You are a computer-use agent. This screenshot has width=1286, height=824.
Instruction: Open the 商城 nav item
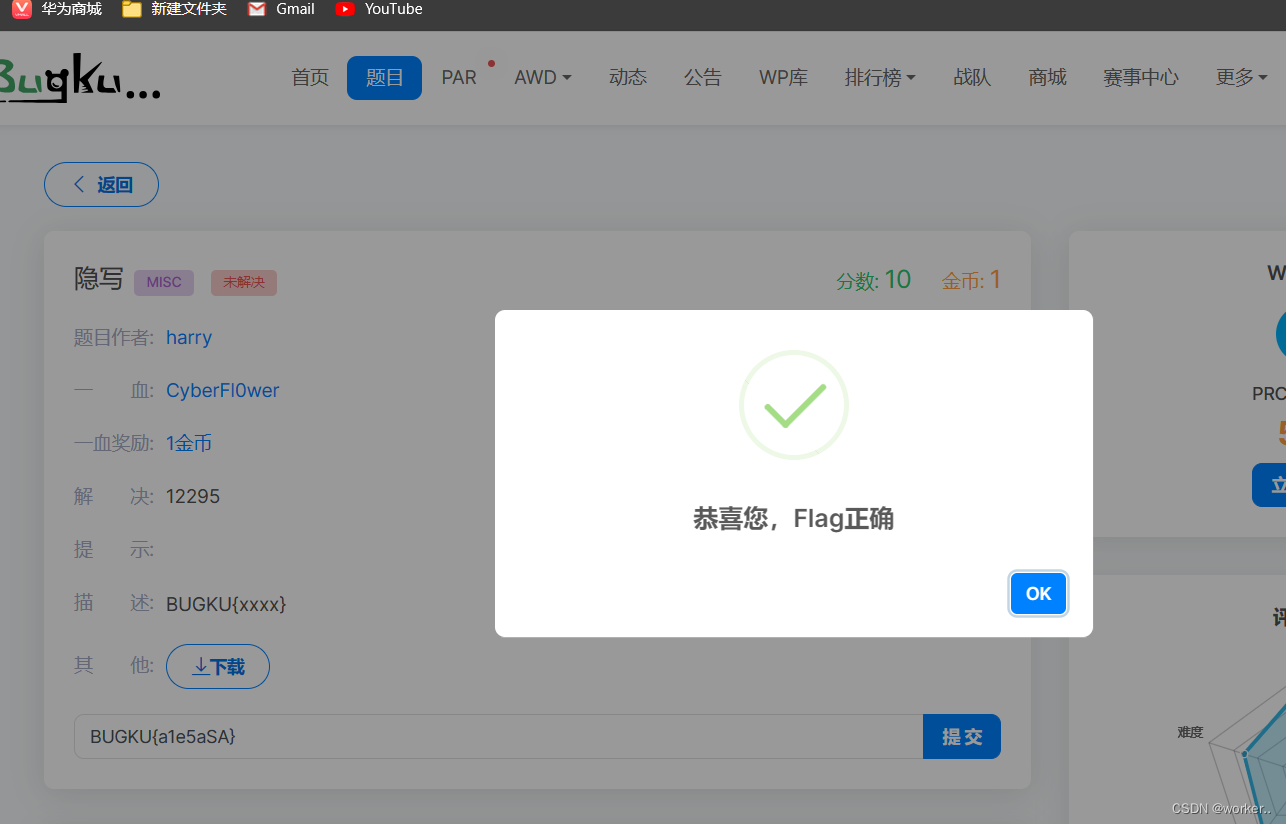[1047, 78]
